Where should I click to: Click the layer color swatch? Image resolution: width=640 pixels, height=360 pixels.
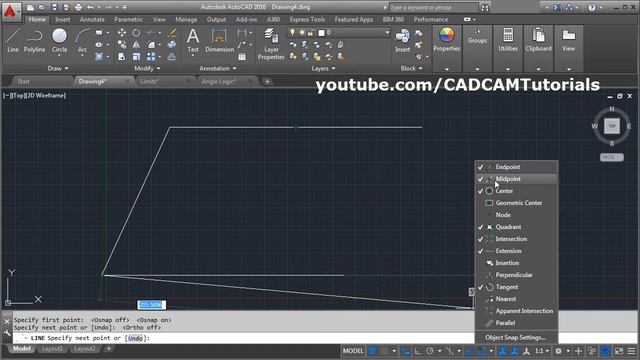point(321,33)
